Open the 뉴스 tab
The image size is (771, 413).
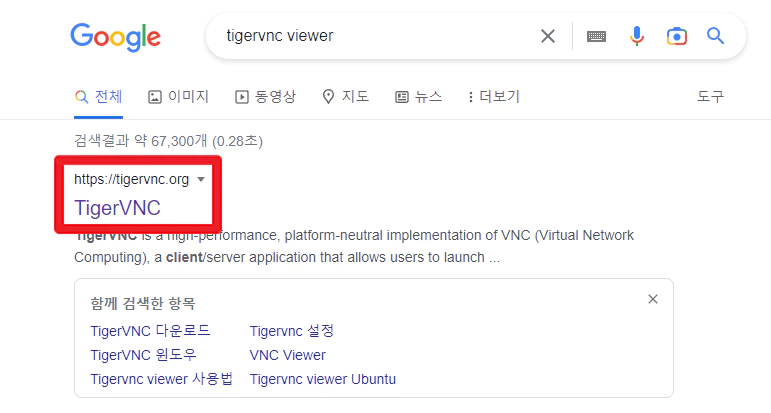coord(418,96)
